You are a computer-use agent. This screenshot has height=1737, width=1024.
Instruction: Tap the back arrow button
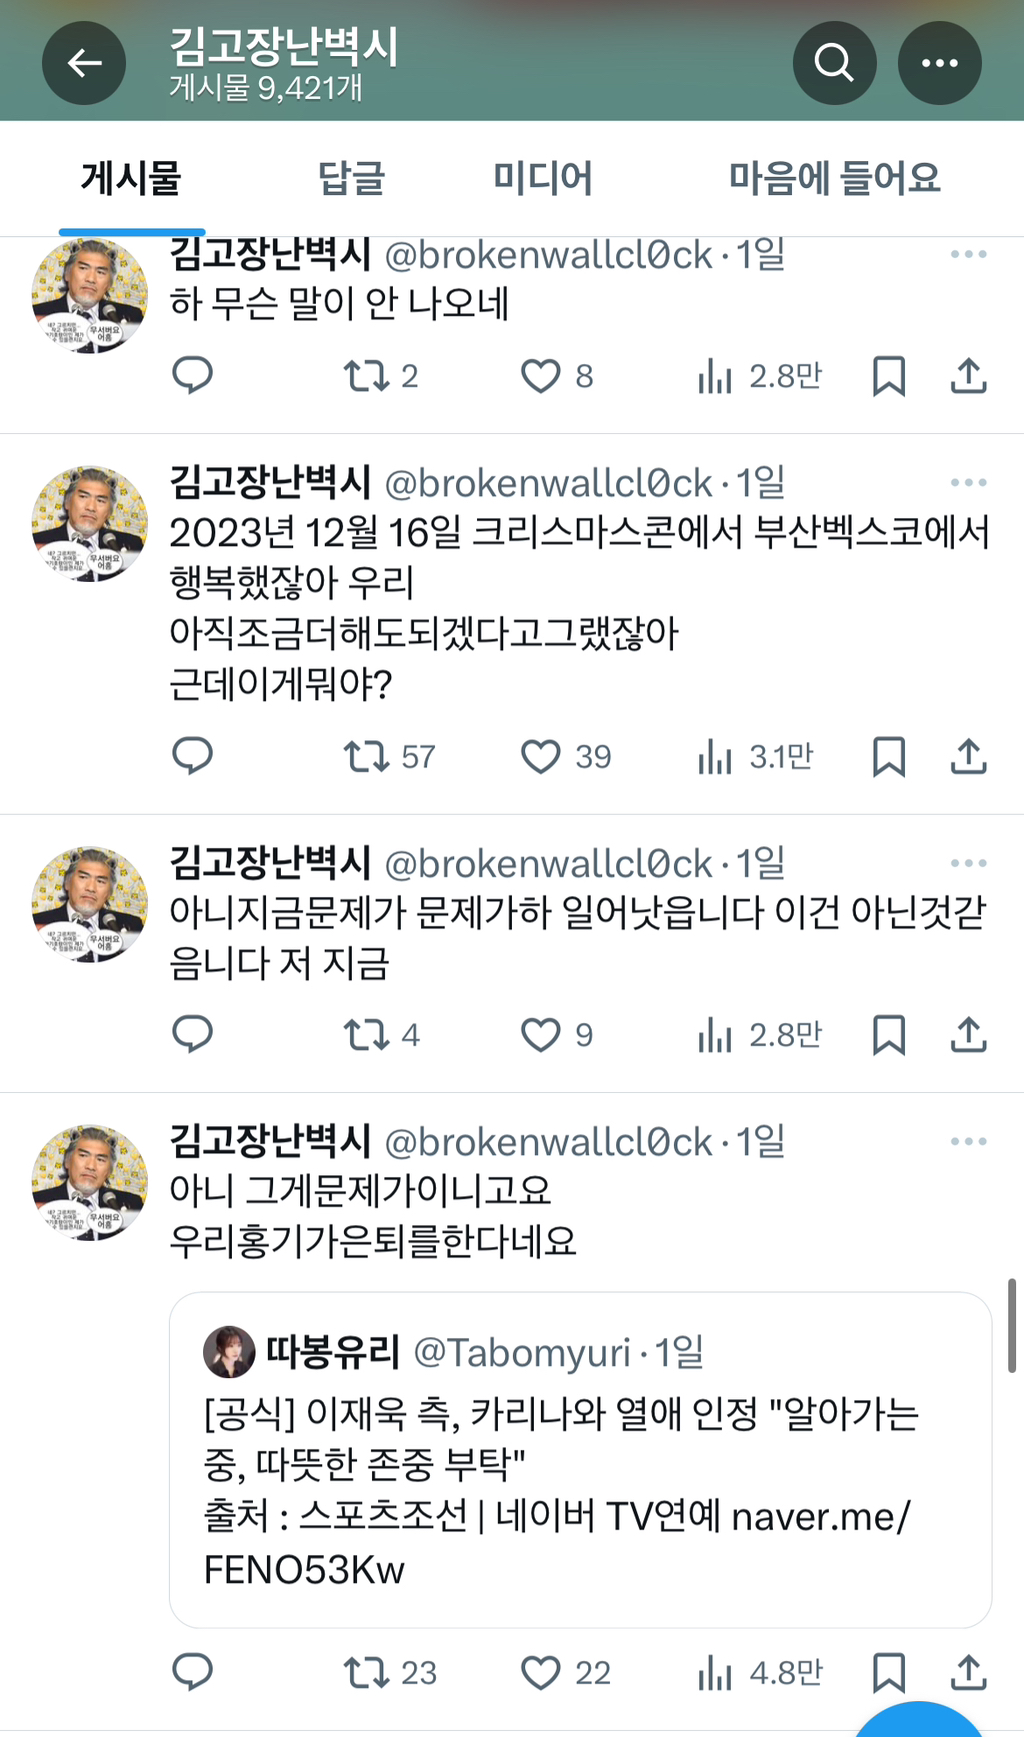pos(84,63)
